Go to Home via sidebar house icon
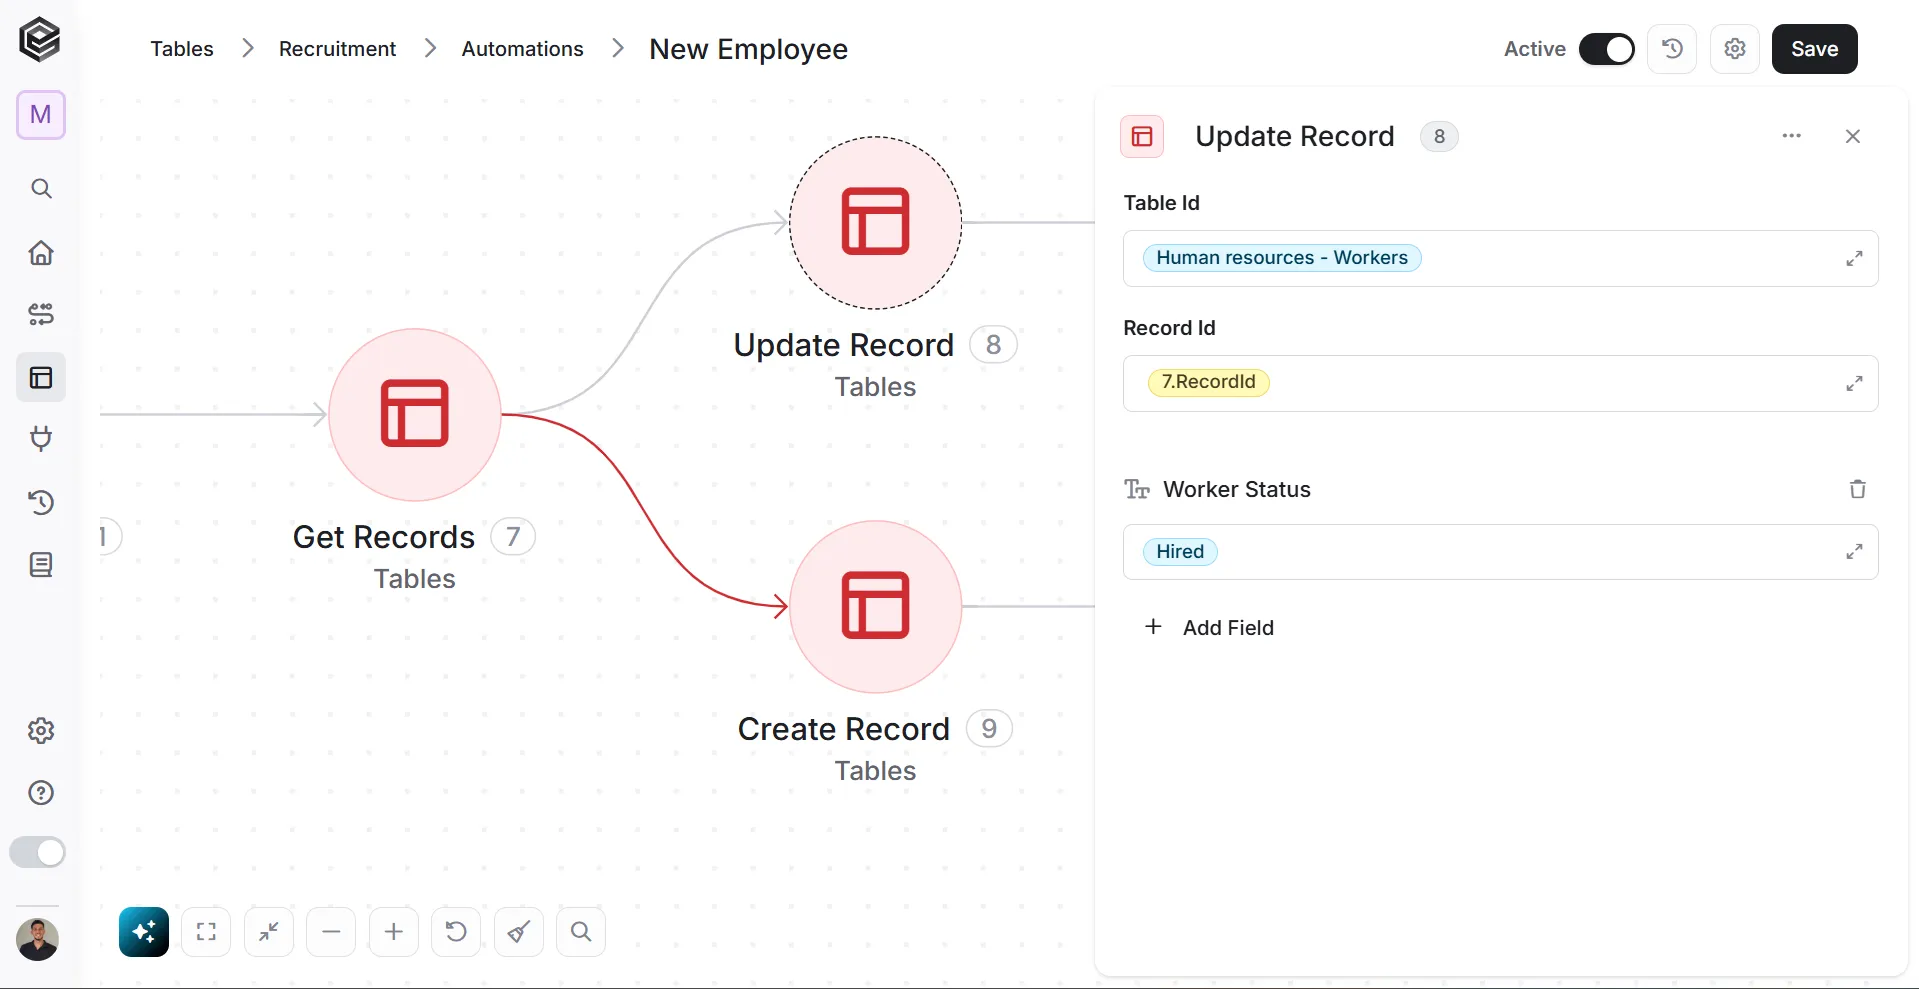 click(41, 252)
